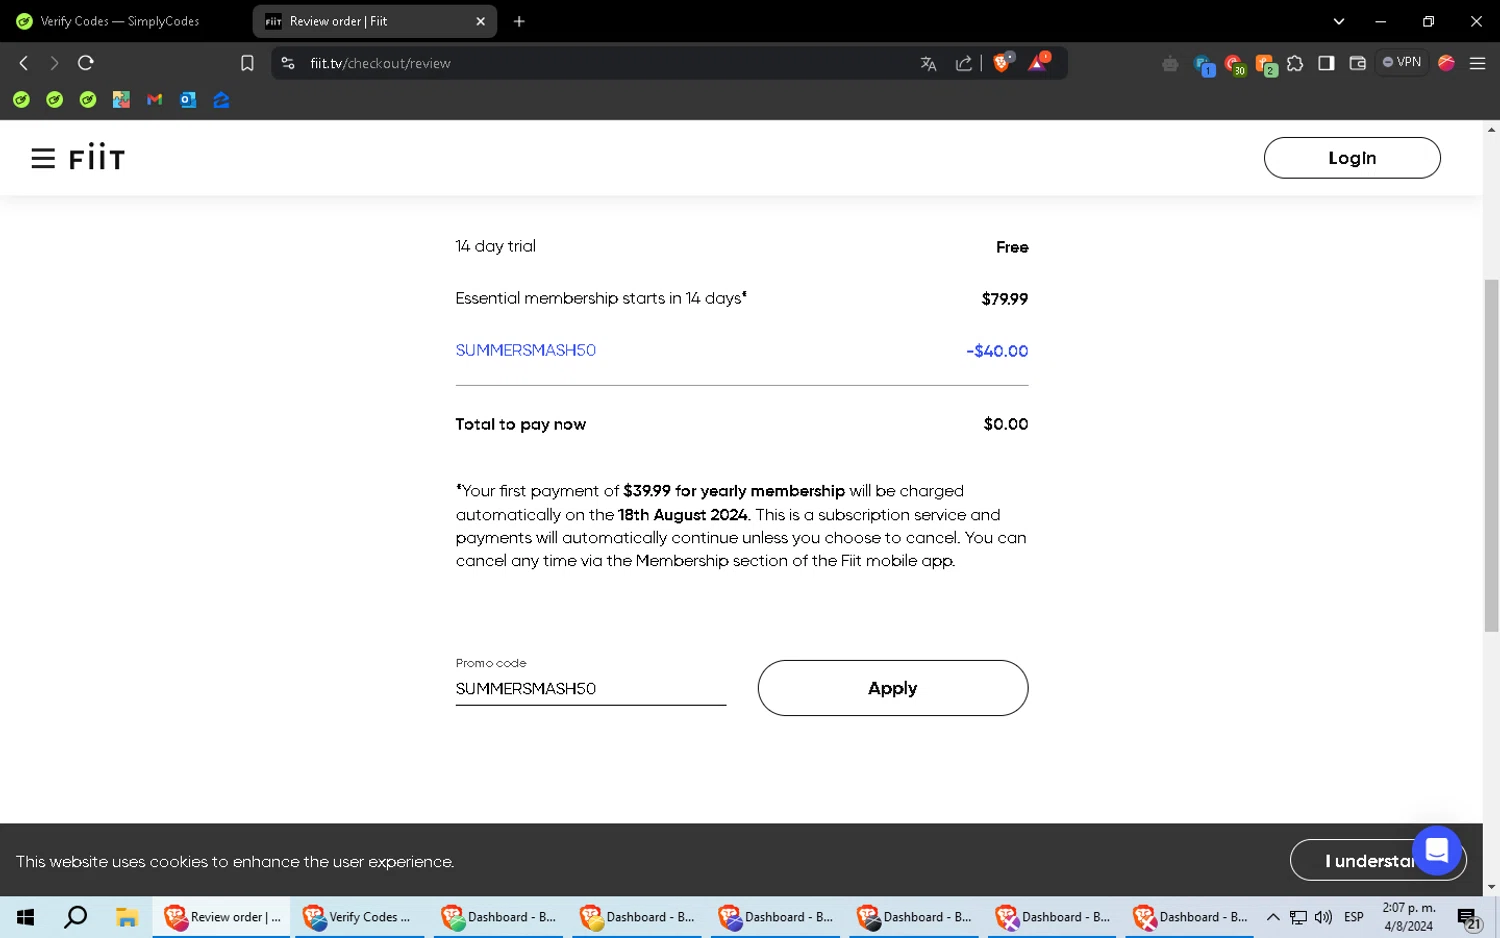Screen dimensions: 1500x938
Task: Go back to the previous page
Action: coord(24,63)
